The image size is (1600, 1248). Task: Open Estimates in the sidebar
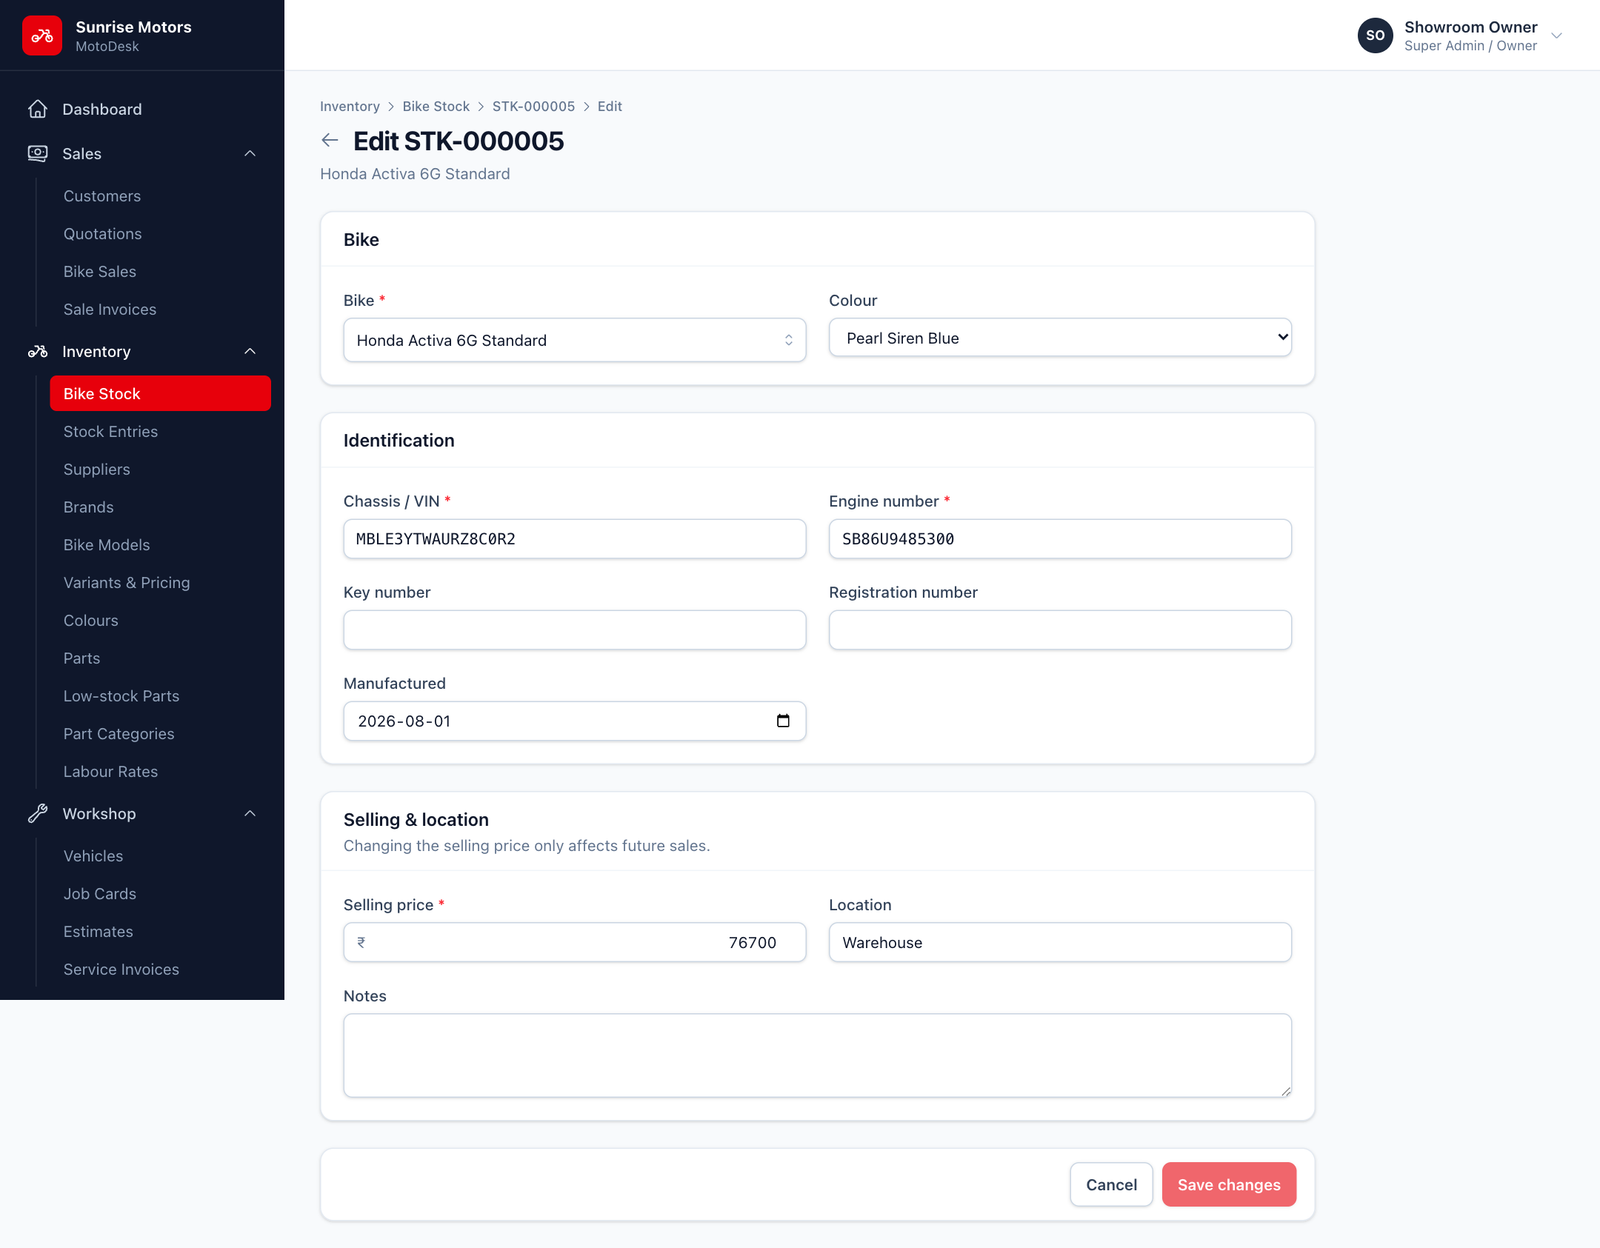pos(98,932)
